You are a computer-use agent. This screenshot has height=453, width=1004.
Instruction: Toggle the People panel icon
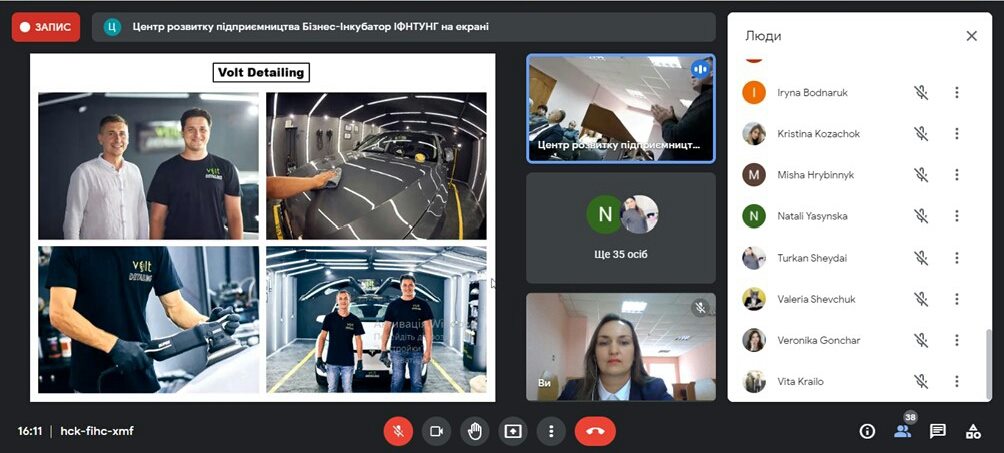pyautogui.click(x=902, y=431)
